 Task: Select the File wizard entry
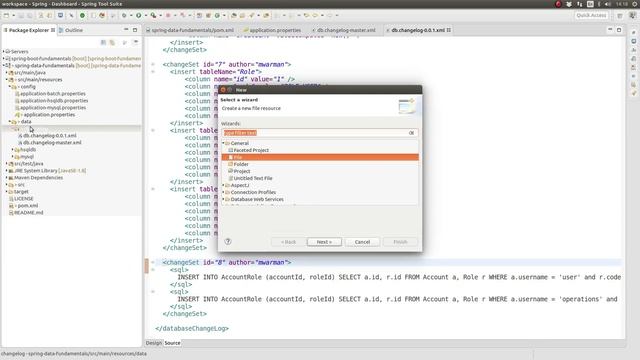(320, 157)
